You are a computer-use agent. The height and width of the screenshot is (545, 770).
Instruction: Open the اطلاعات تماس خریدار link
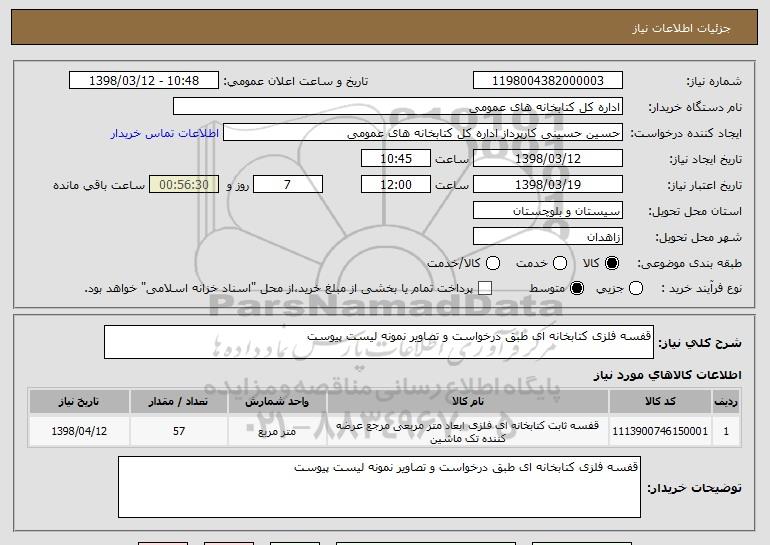pos(165,134)
